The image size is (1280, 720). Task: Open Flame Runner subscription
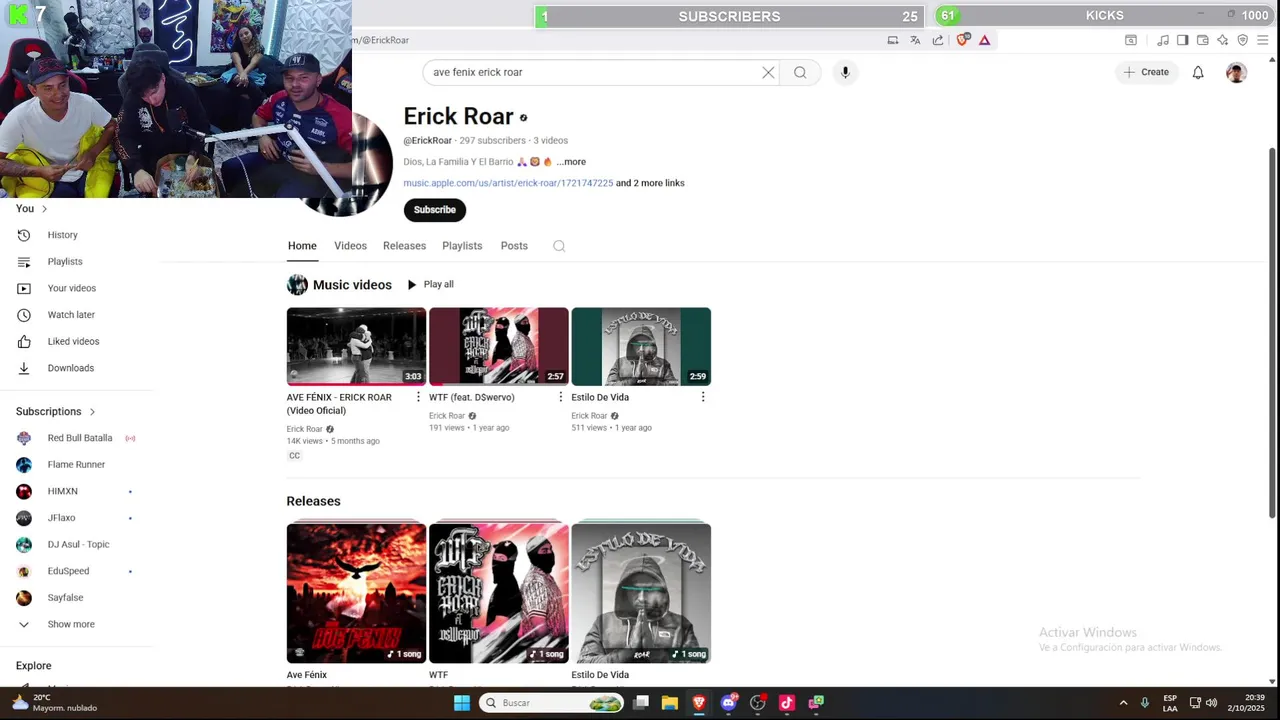click(78, 465)
